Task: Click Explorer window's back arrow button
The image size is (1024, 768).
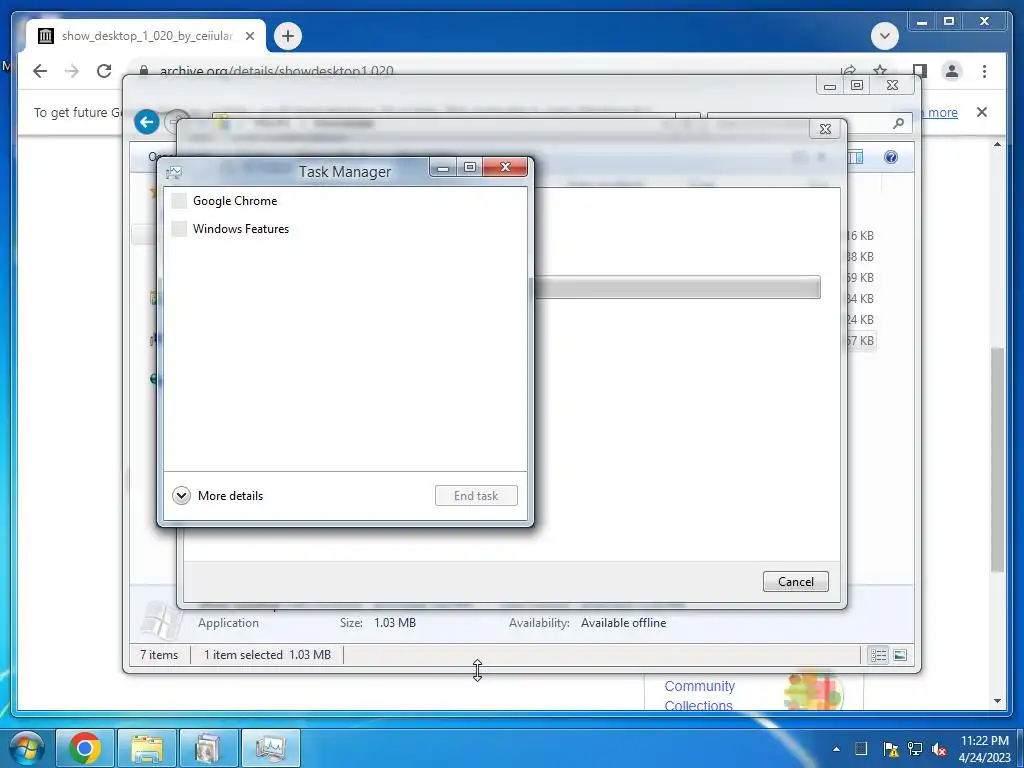Action: pos(147,122)
